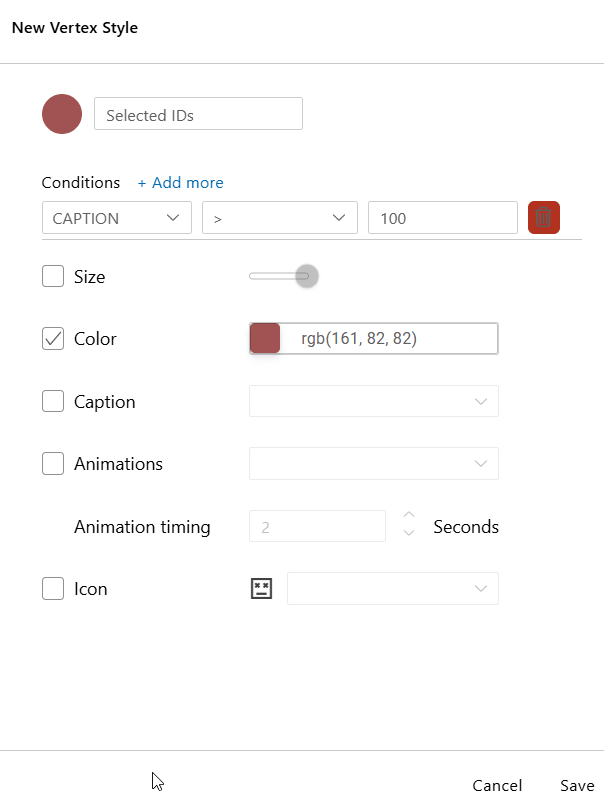604x803 pixels.
Task: Open the CAPTION property dropdown
Action: (117, 218)
